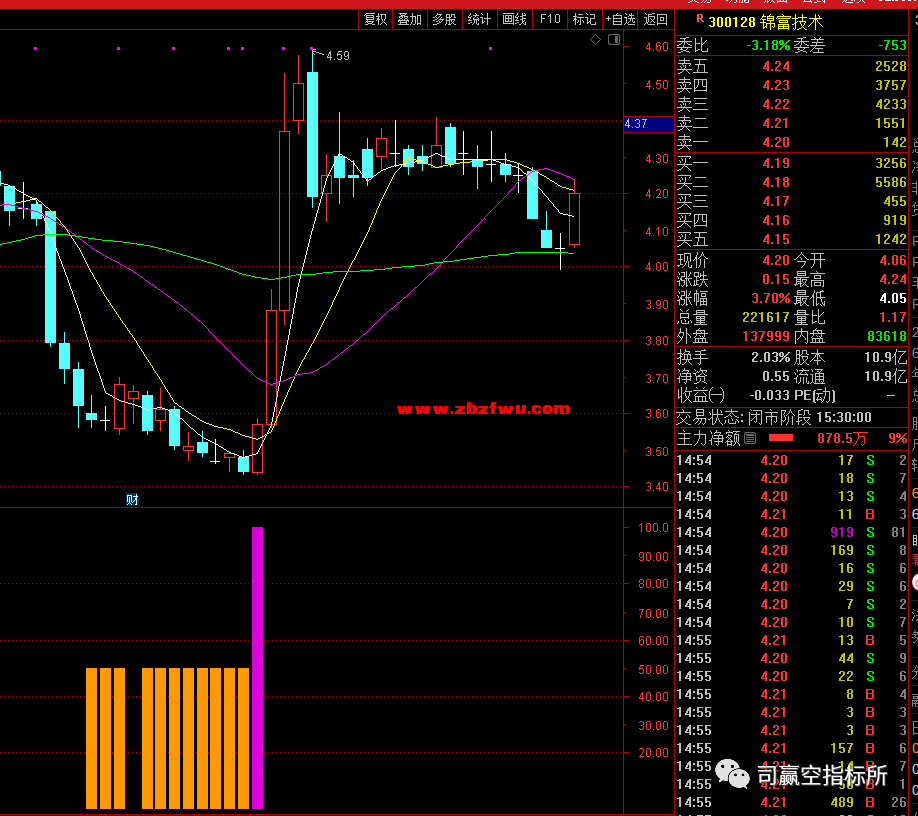Click the 4.60 price axis label

tap(656, 46)
